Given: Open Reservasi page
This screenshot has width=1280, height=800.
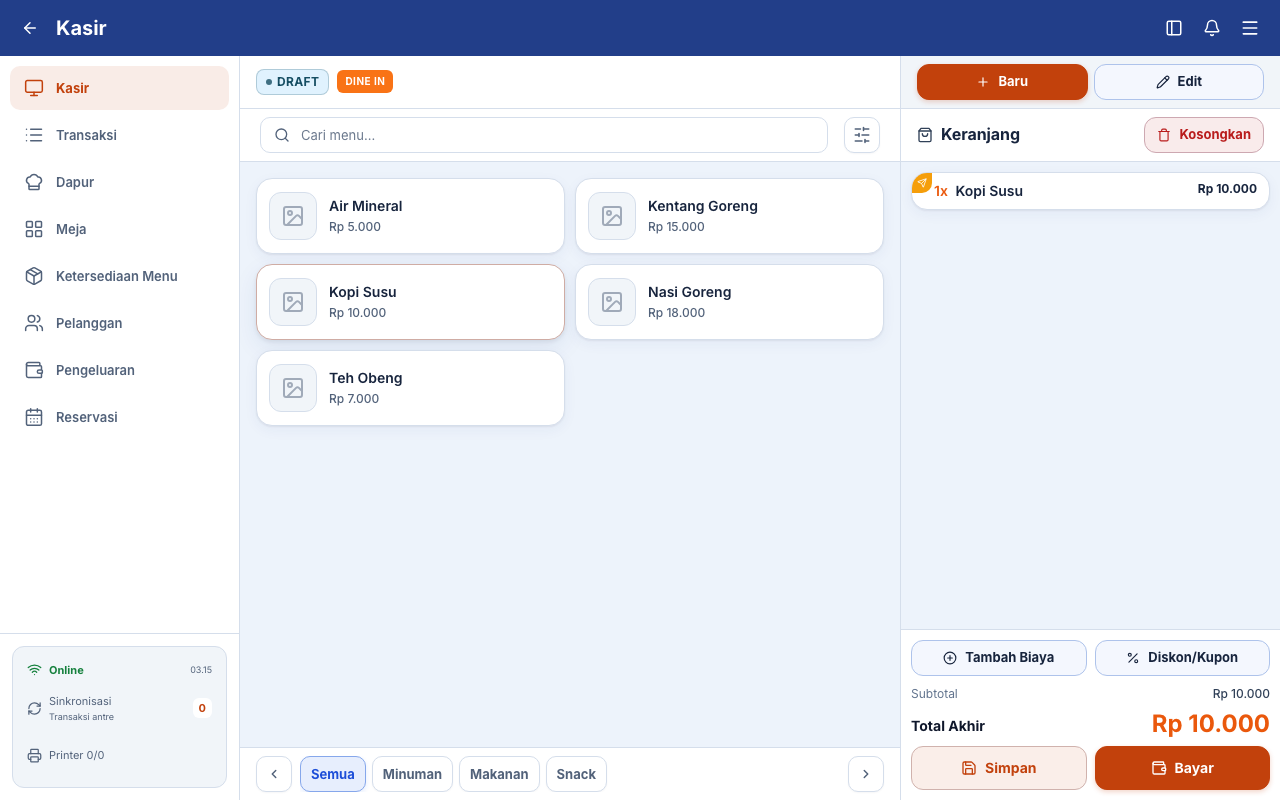Looking at the screenshot, I should tap(120, 417).
